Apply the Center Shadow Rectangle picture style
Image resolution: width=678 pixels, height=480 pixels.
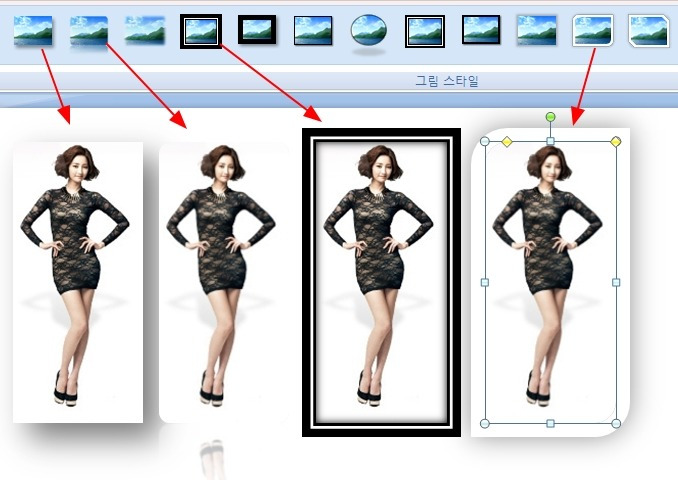click(537, 30)
